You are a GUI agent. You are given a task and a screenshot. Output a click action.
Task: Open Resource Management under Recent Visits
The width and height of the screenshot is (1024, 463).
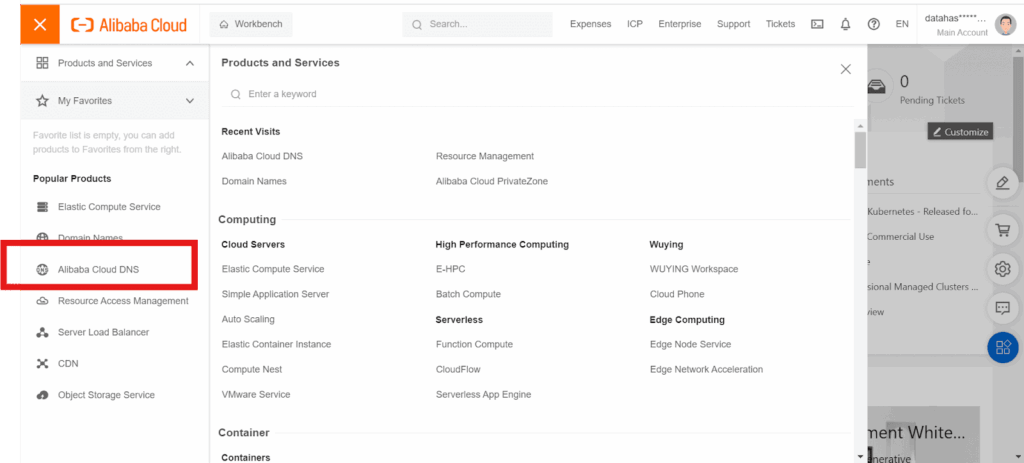click(x=485, y=157)
